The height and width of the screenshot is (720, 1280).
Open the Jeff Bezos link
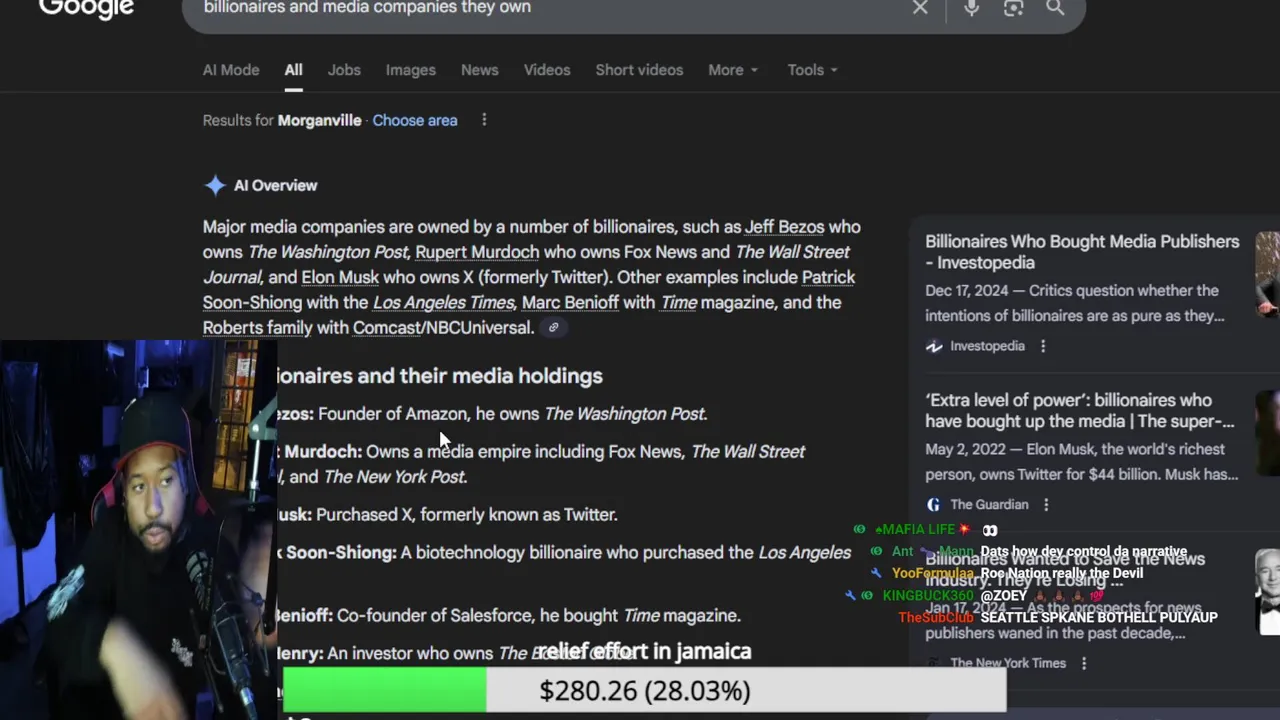784,227
